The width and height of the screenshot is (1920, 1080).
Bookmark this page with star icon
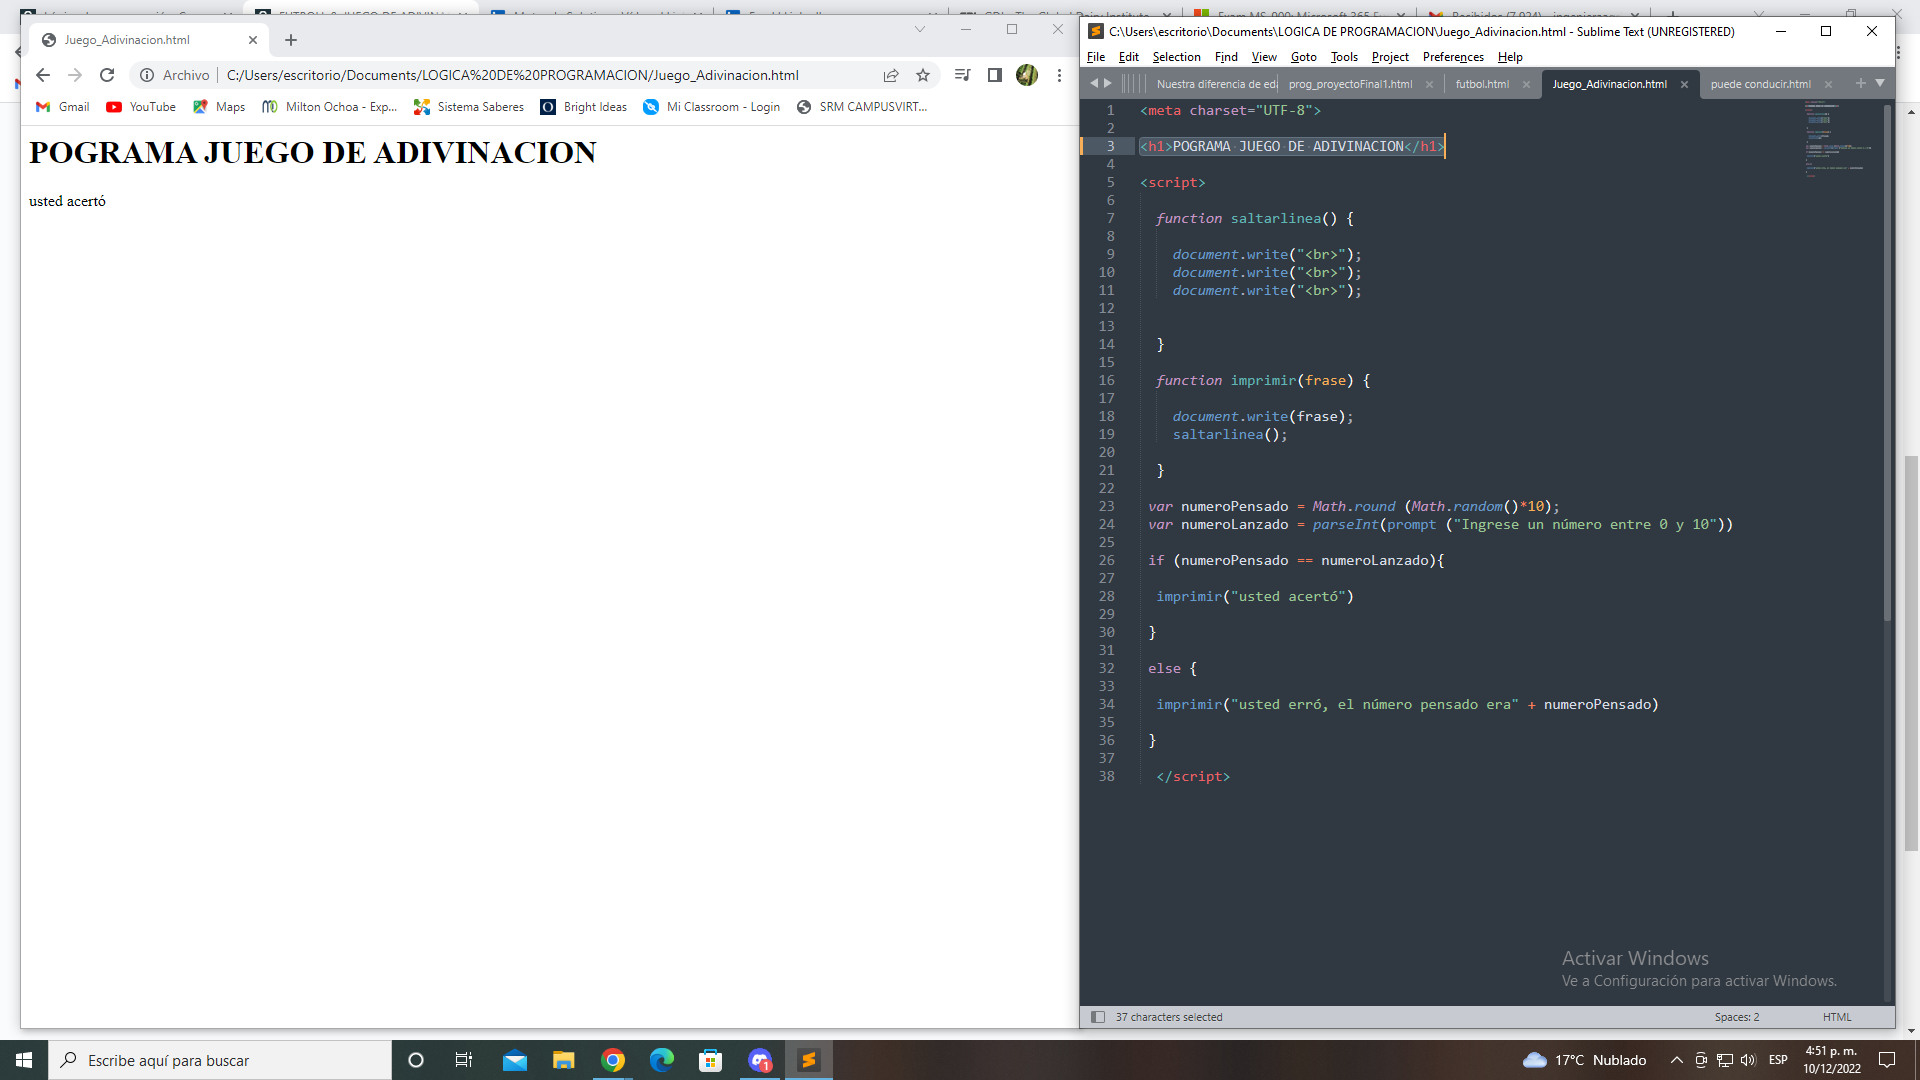923,75
